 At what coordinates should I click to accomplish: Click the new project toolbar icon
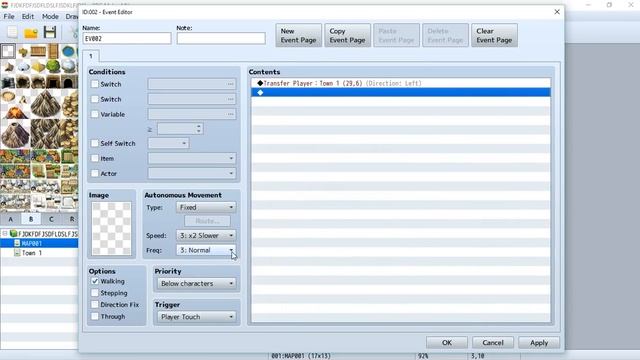tap(12, 32)
